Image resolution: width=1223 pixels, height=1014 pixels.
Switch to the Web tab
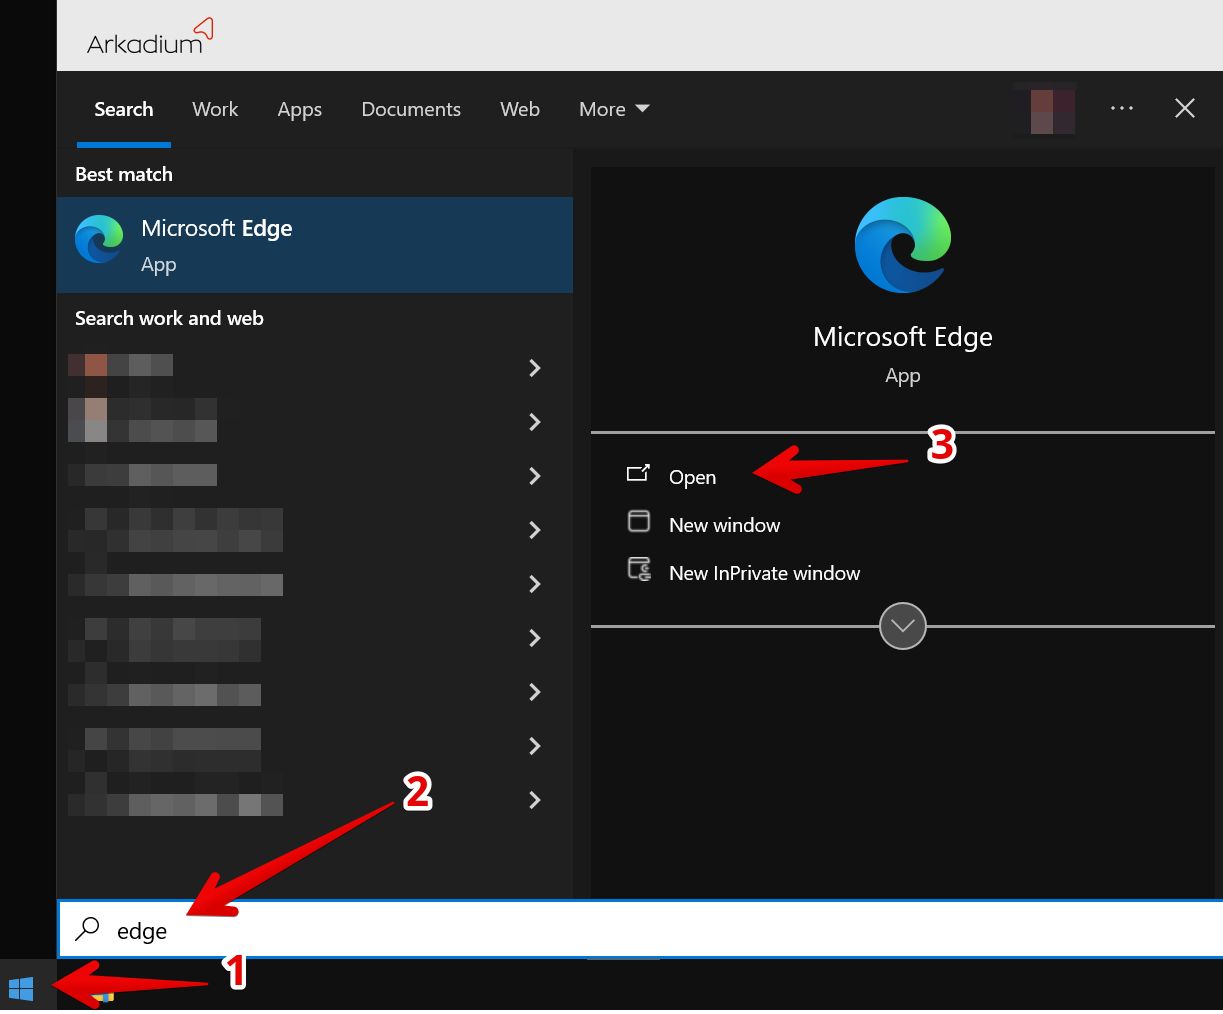coord(520,109)
